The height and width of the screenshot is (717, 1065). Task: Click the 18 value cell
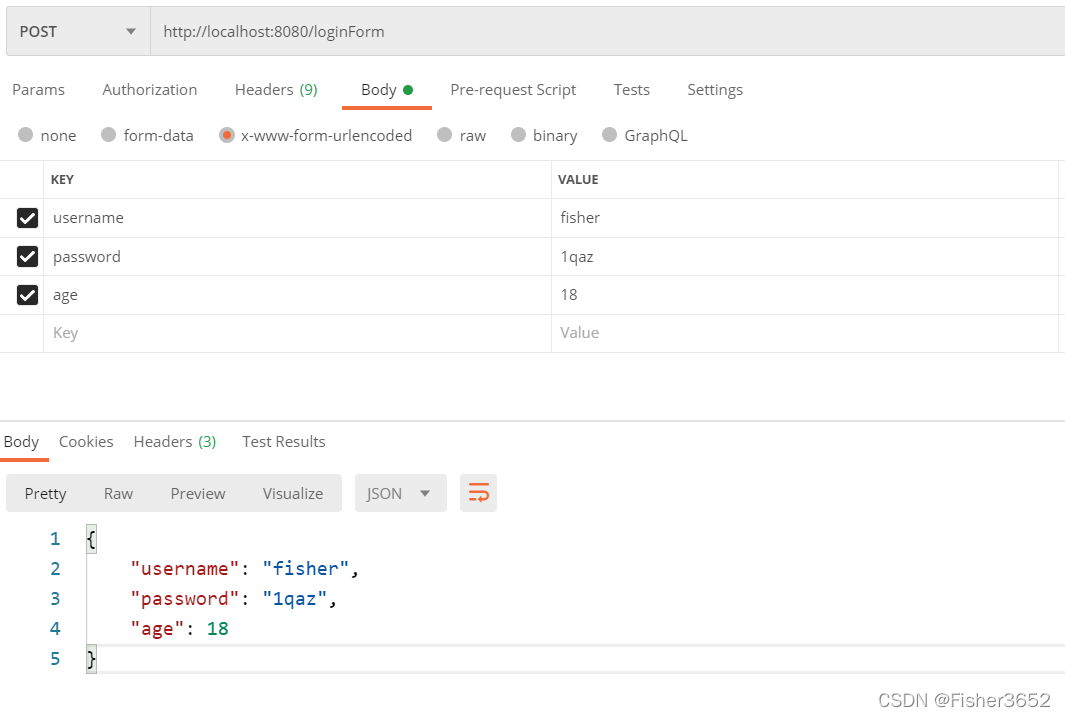pyautogui.click(x=805, y=295)
